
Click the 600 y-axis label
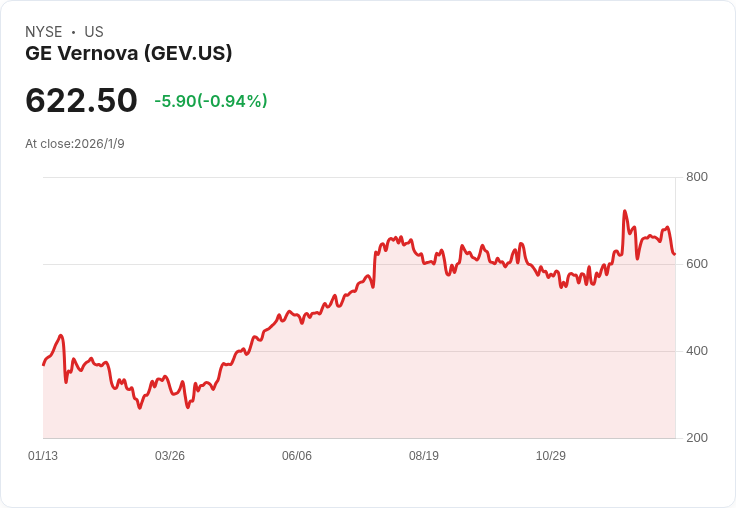697,264
